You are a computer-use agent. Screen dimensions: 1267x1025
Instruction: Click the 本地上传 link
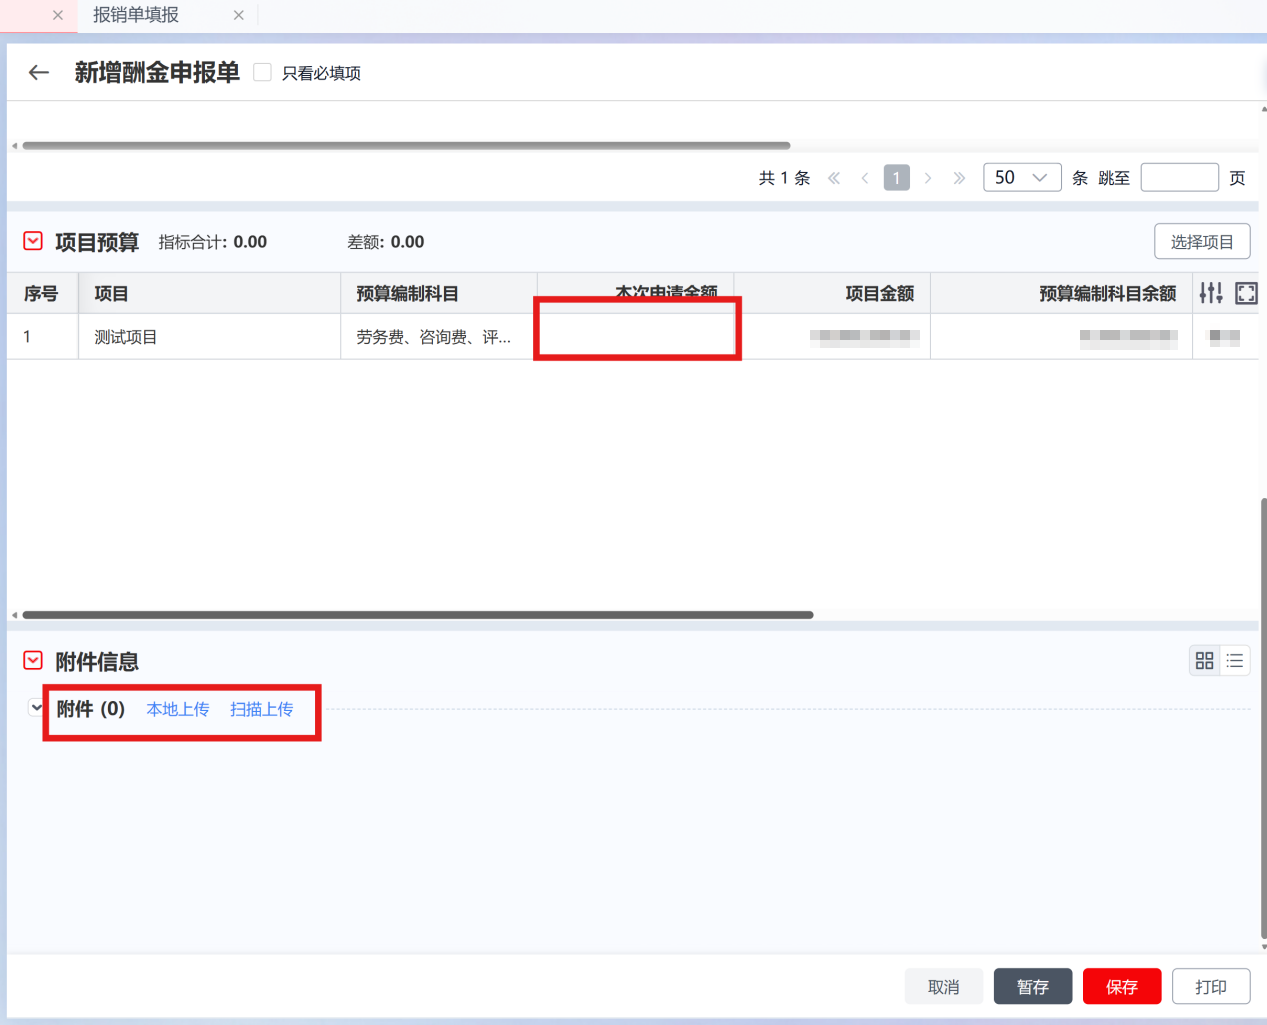(178, 709)
